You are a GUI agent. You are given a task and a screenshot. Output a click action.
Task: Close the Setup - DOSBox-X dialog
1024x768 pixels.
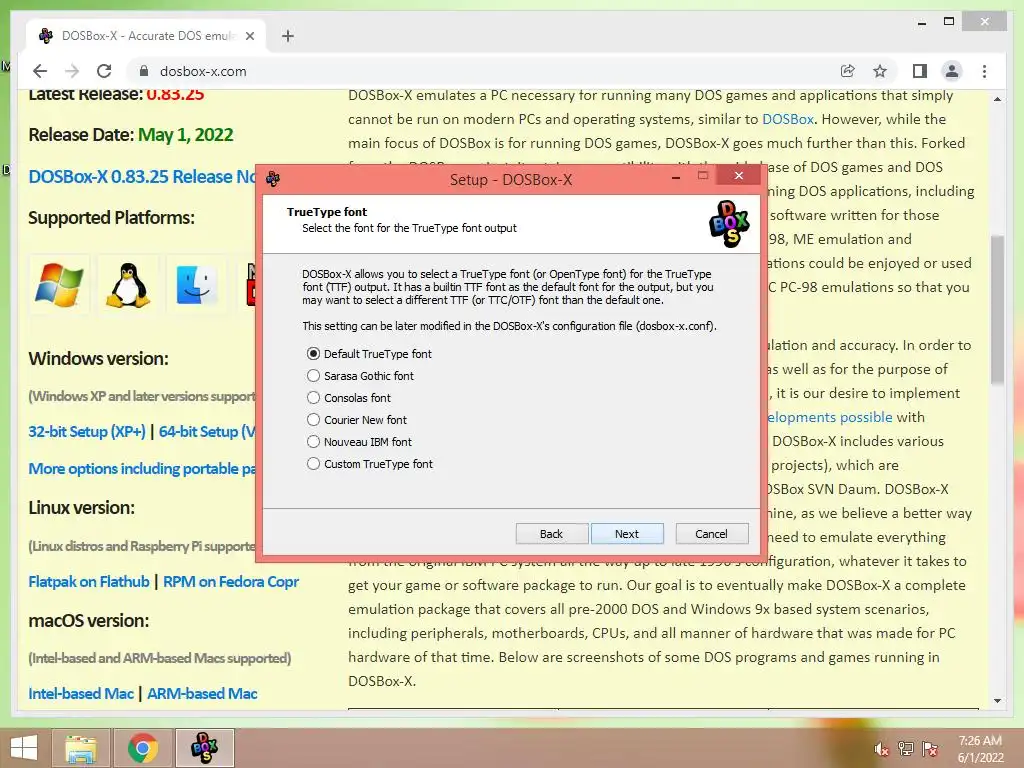click(739, 175)
